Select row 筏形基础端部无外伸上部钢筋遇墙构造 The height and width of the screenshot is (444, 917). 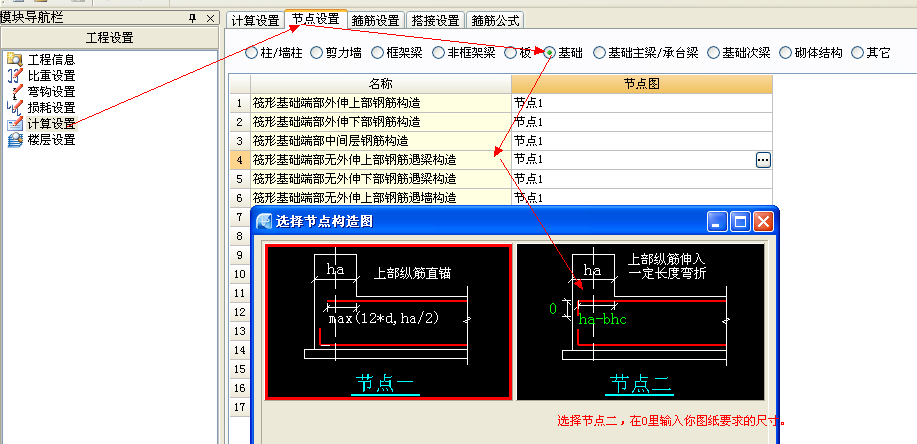point(381,197)
